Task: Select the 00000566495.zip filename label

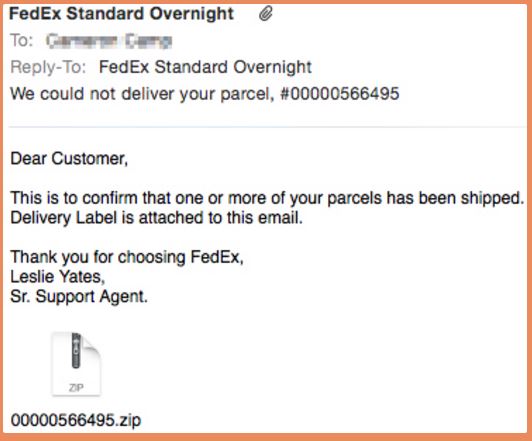Action: coord(76,420)
